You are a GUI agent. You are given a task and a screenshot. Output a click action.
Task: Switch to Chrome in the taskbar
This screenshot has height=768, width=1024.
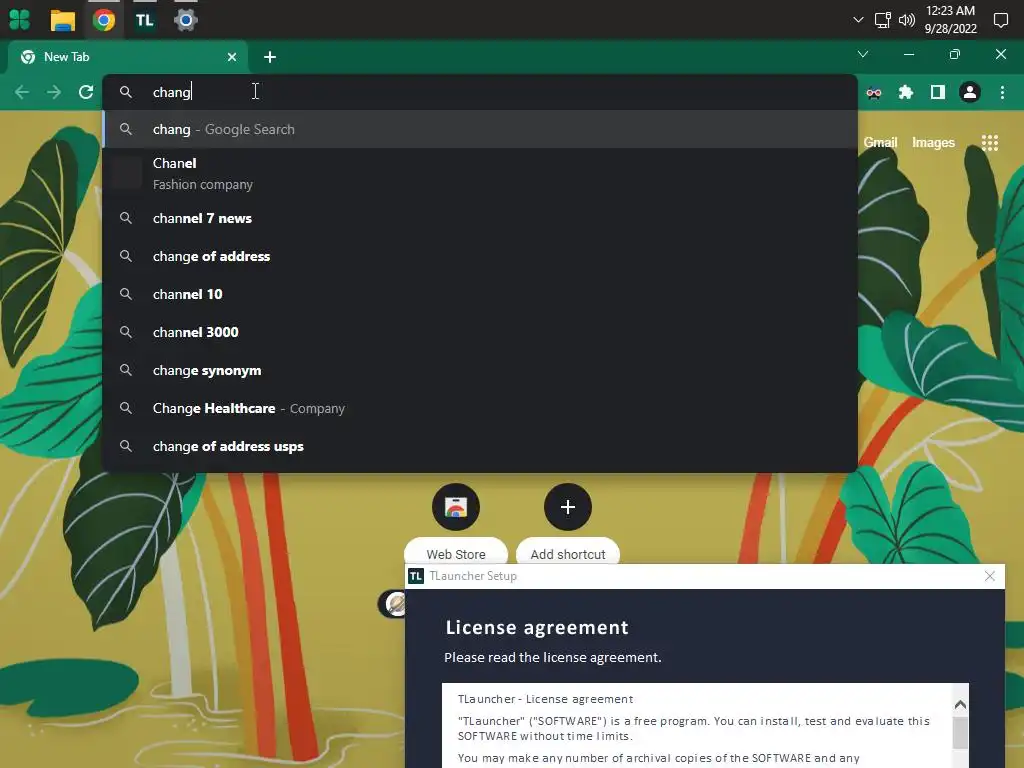pos(104,20)
